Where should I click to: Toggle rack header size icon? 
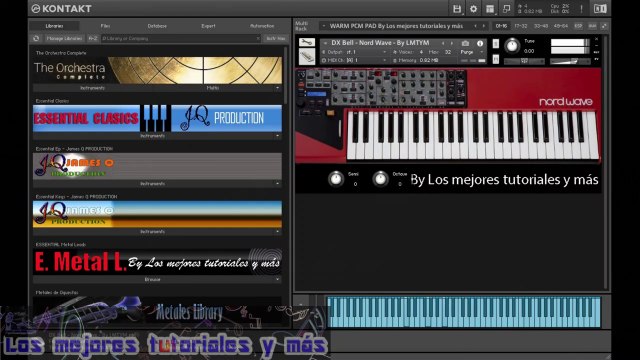tap(604, 26)
